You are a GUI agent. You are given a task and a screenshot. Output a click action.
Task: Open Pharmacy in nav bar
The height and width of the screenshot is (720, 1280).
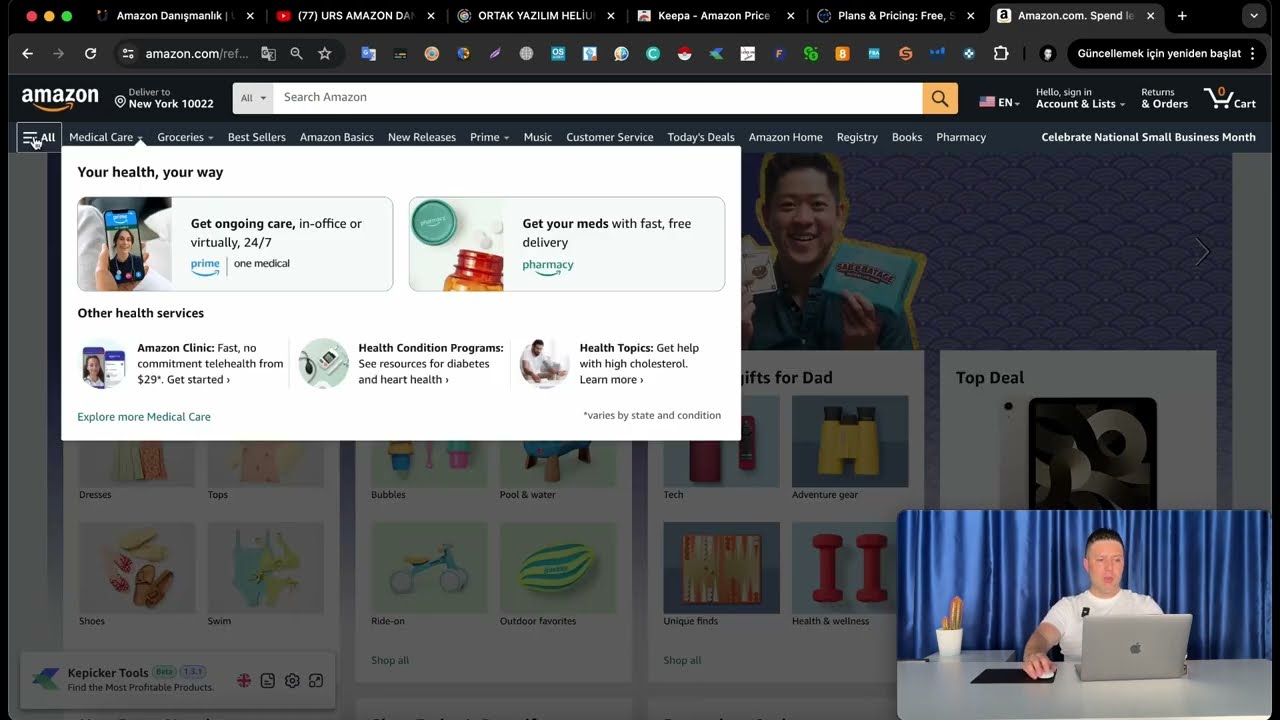(x=961, y=137)
